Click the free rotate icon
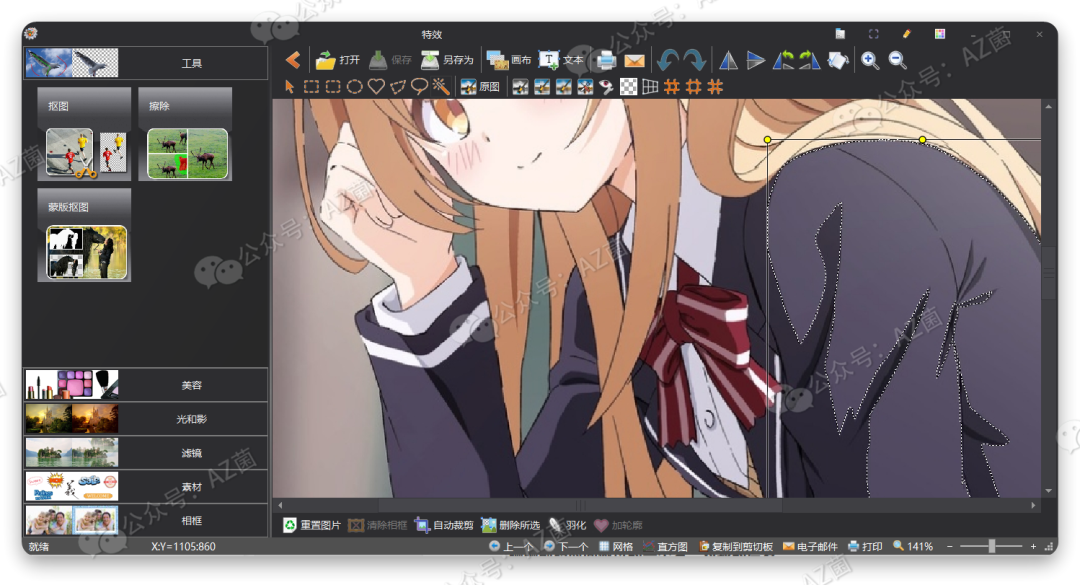 (837, 61)
